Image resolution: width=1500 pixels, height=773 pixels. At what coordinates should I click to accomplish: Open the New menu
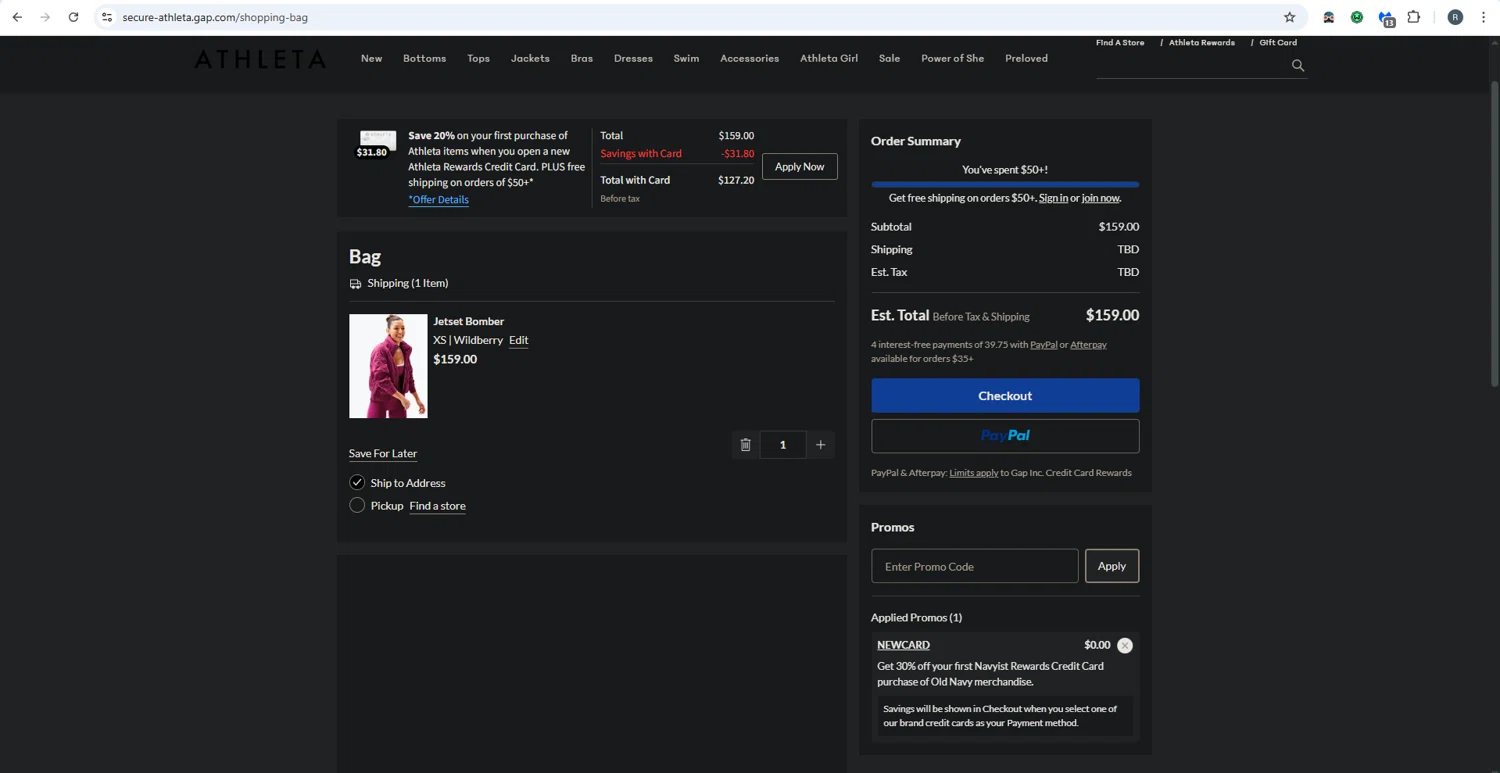coord(371,58)
